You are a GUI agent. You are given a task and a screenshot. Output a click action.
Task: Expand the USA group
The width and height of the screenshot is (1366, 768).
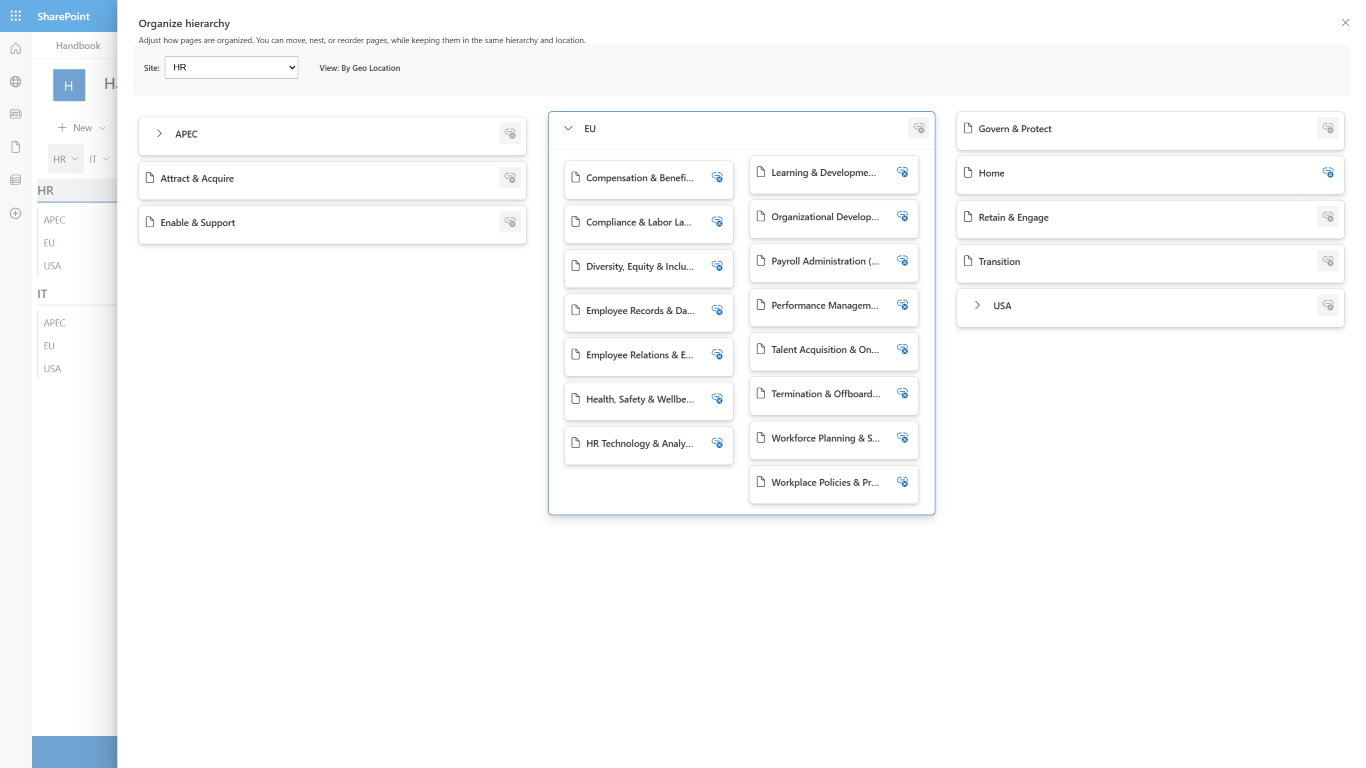point(977,306)
